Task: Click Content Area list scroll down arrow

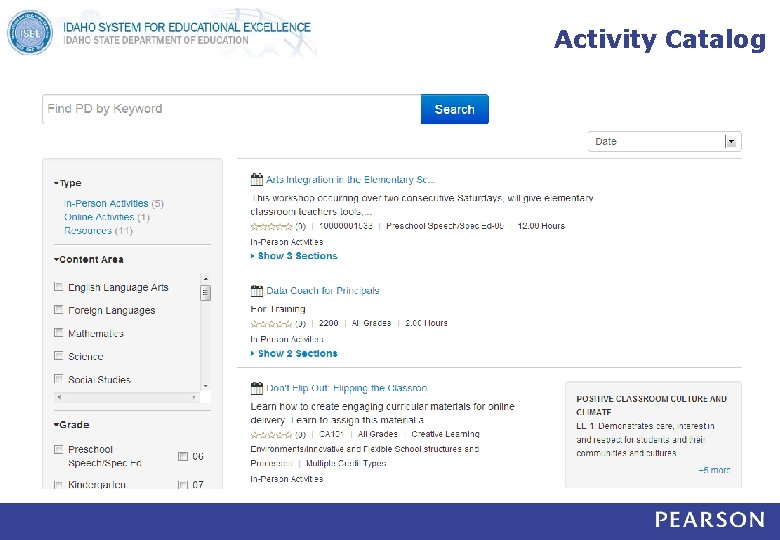Action: tap(205, 386)
